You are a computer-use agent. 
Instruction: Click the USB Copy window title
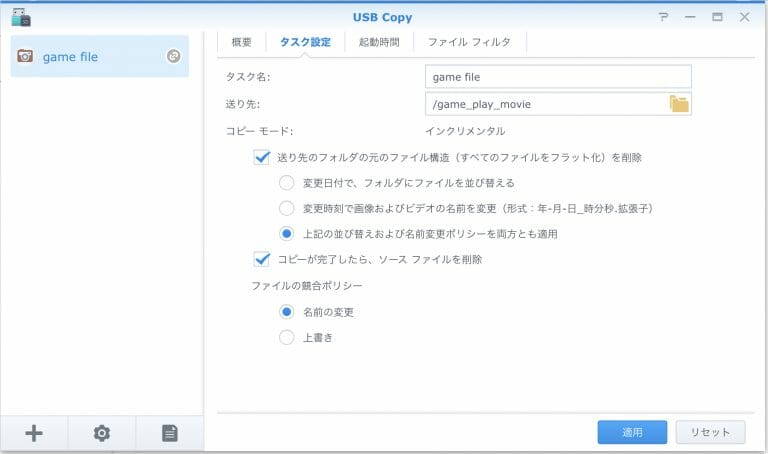383,17
